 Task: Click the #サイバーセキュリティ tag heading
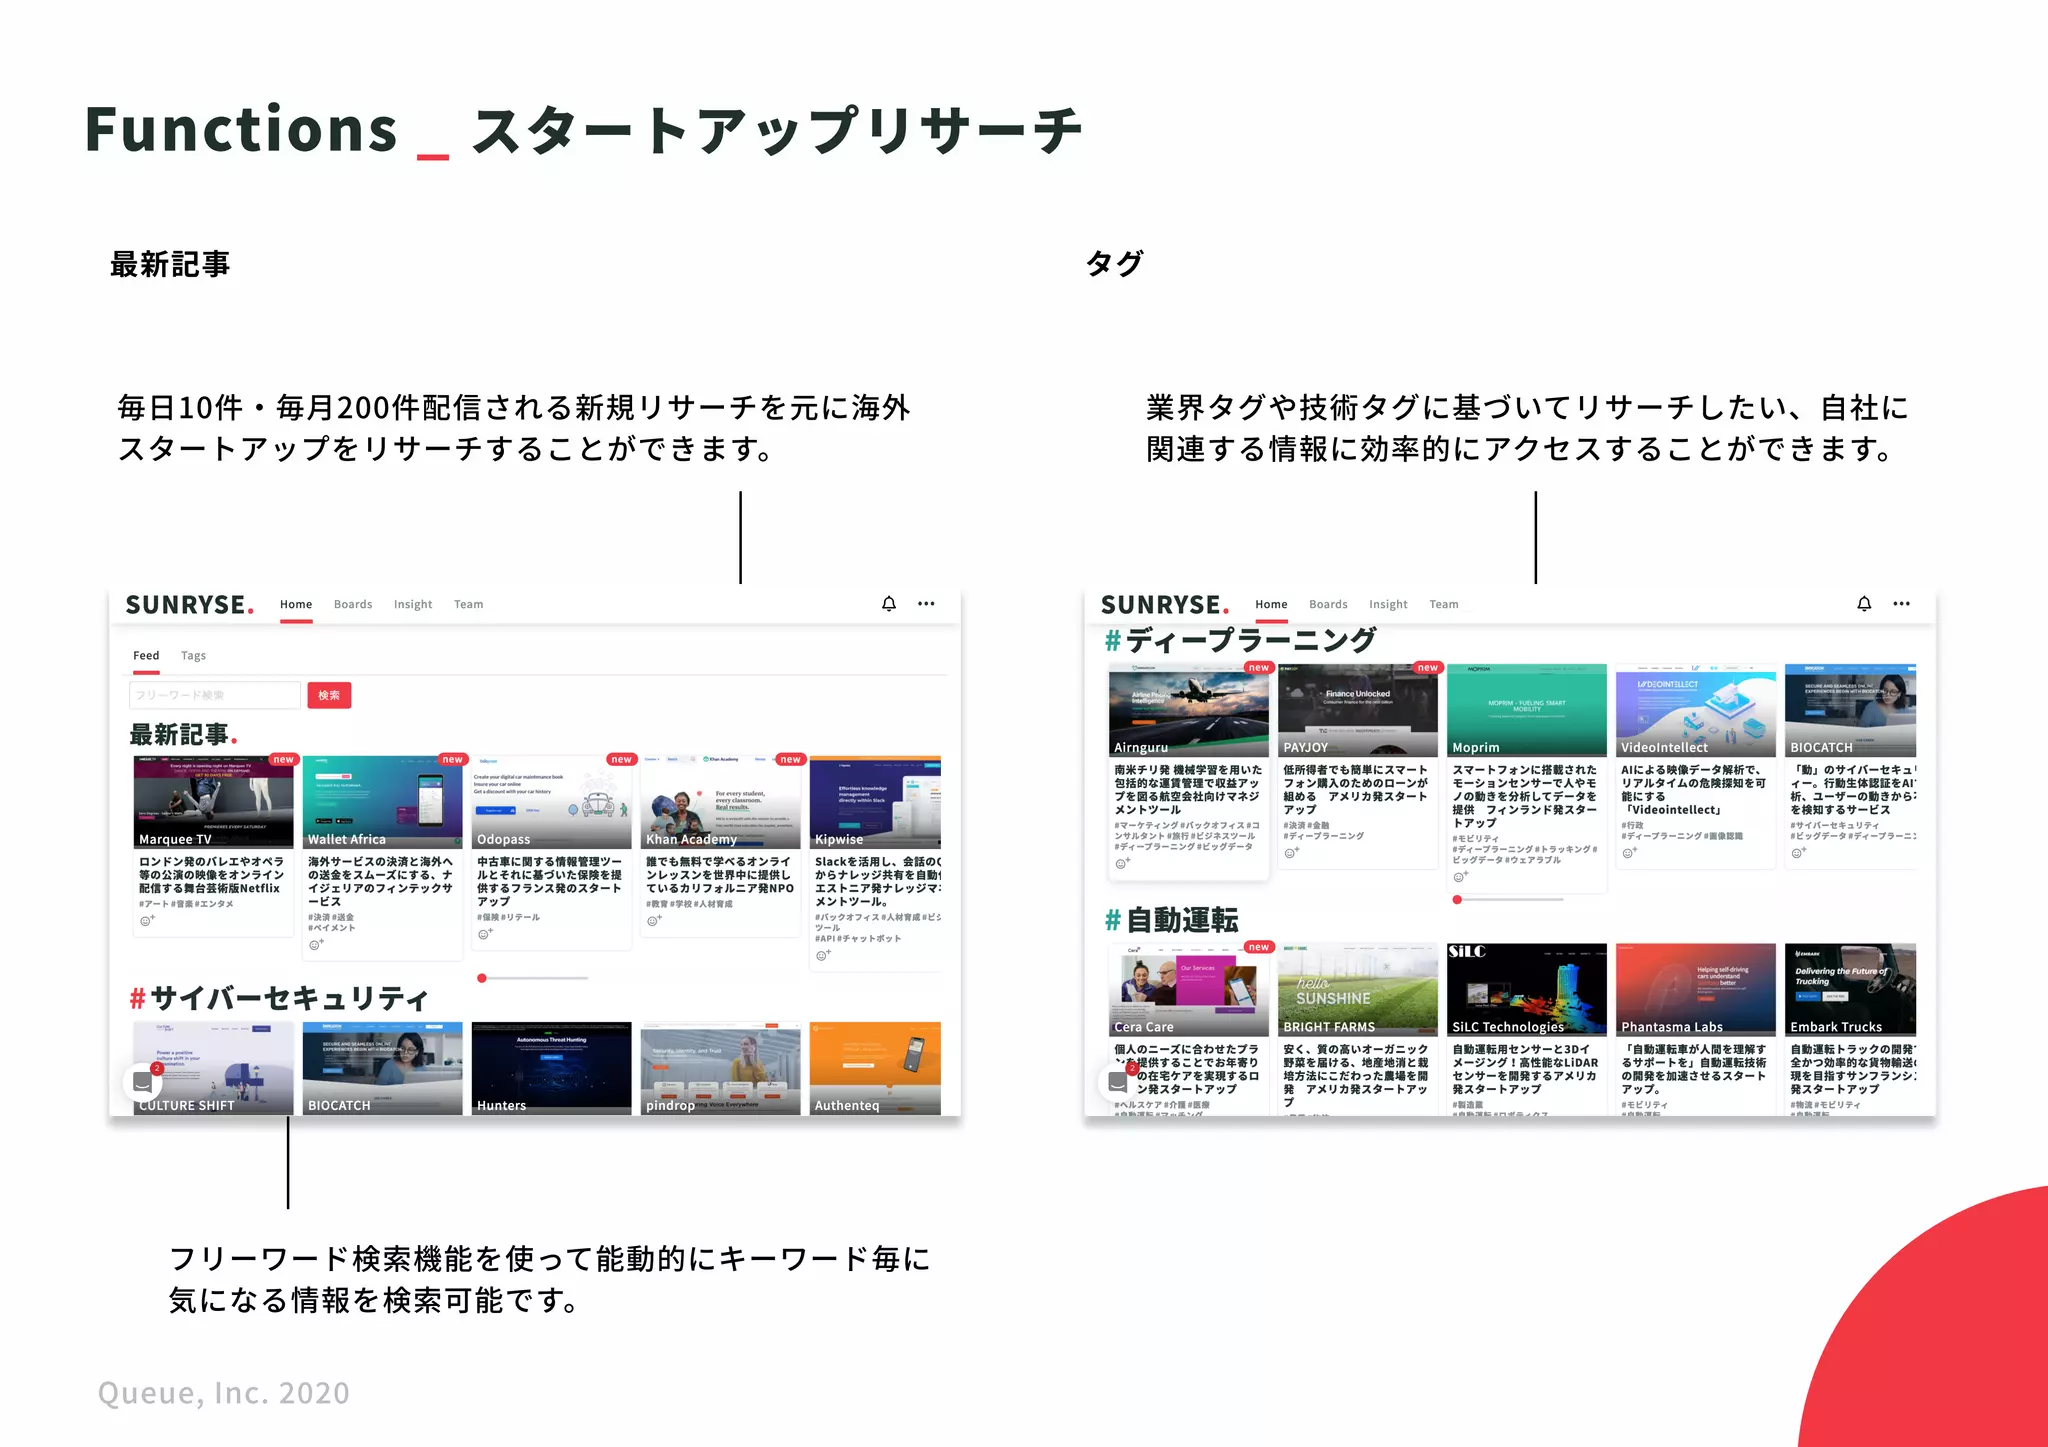tap(279, 998)
